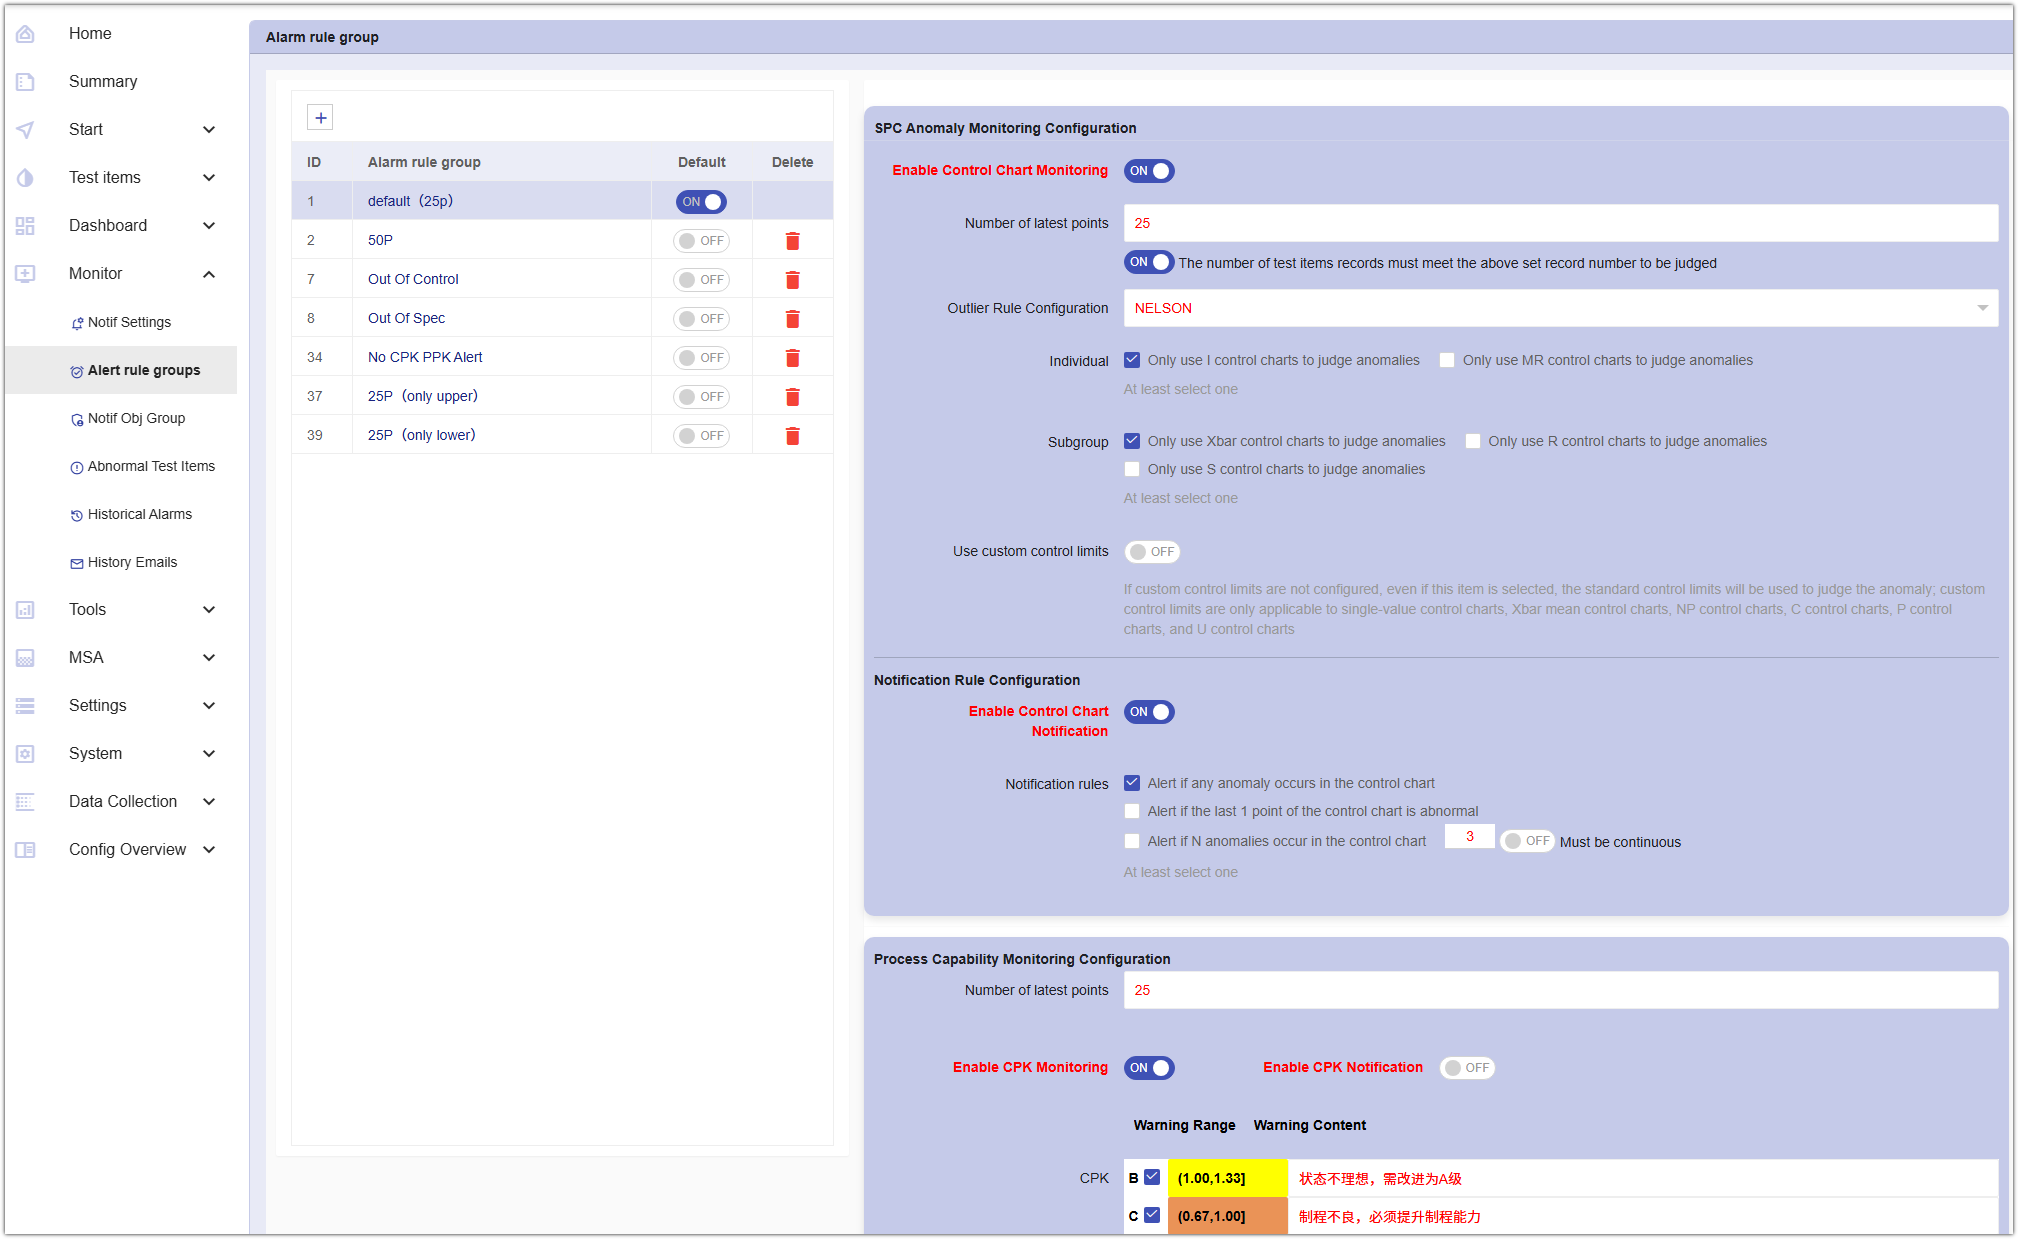Open the 50P alarm rule group link

tap(380, 241)
